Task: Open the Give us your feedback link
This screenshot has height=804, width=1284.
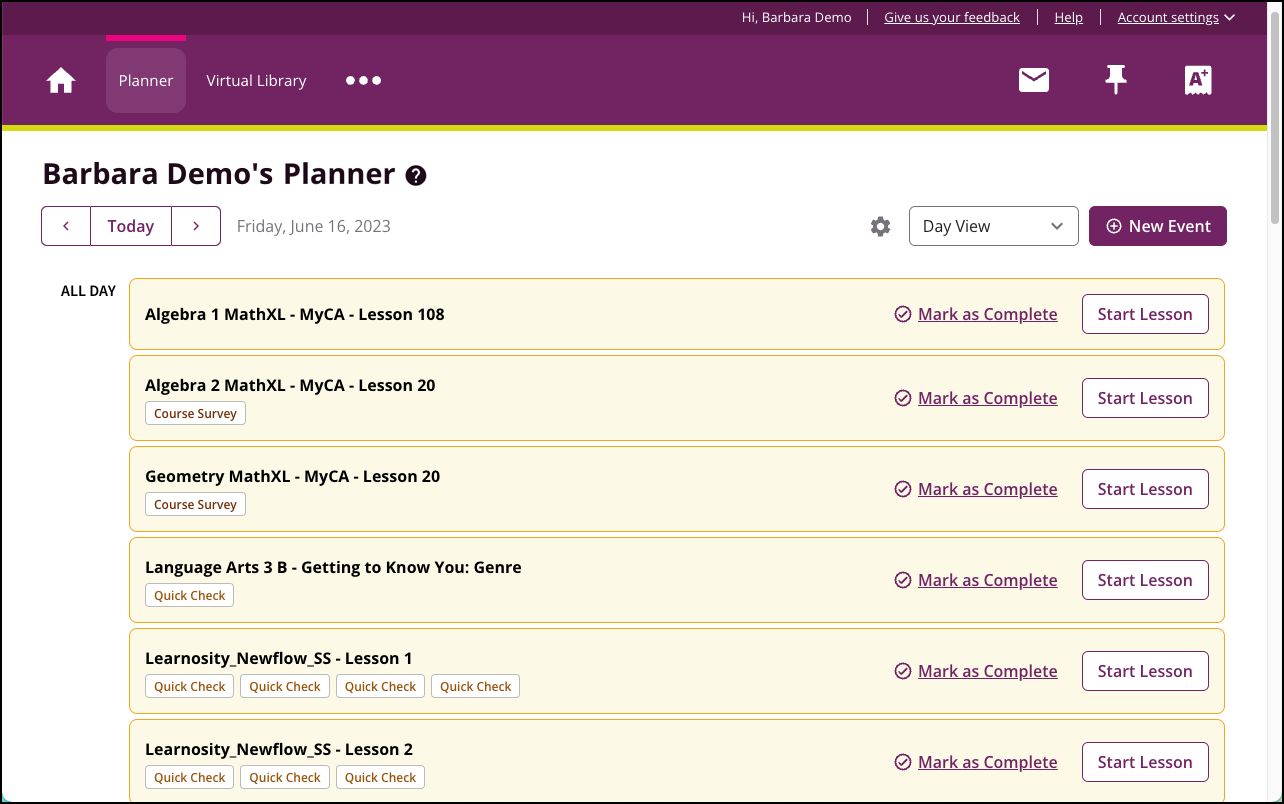Action: 951,17
